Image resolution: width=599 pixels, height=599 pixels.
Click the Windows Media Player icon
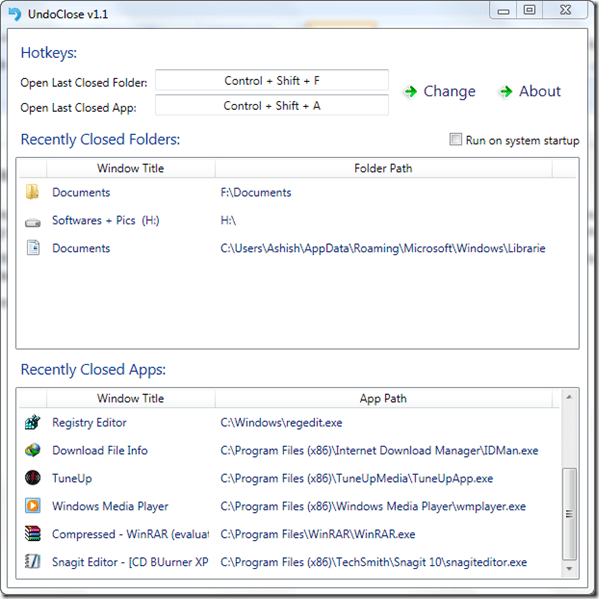(x=32, y=506)
